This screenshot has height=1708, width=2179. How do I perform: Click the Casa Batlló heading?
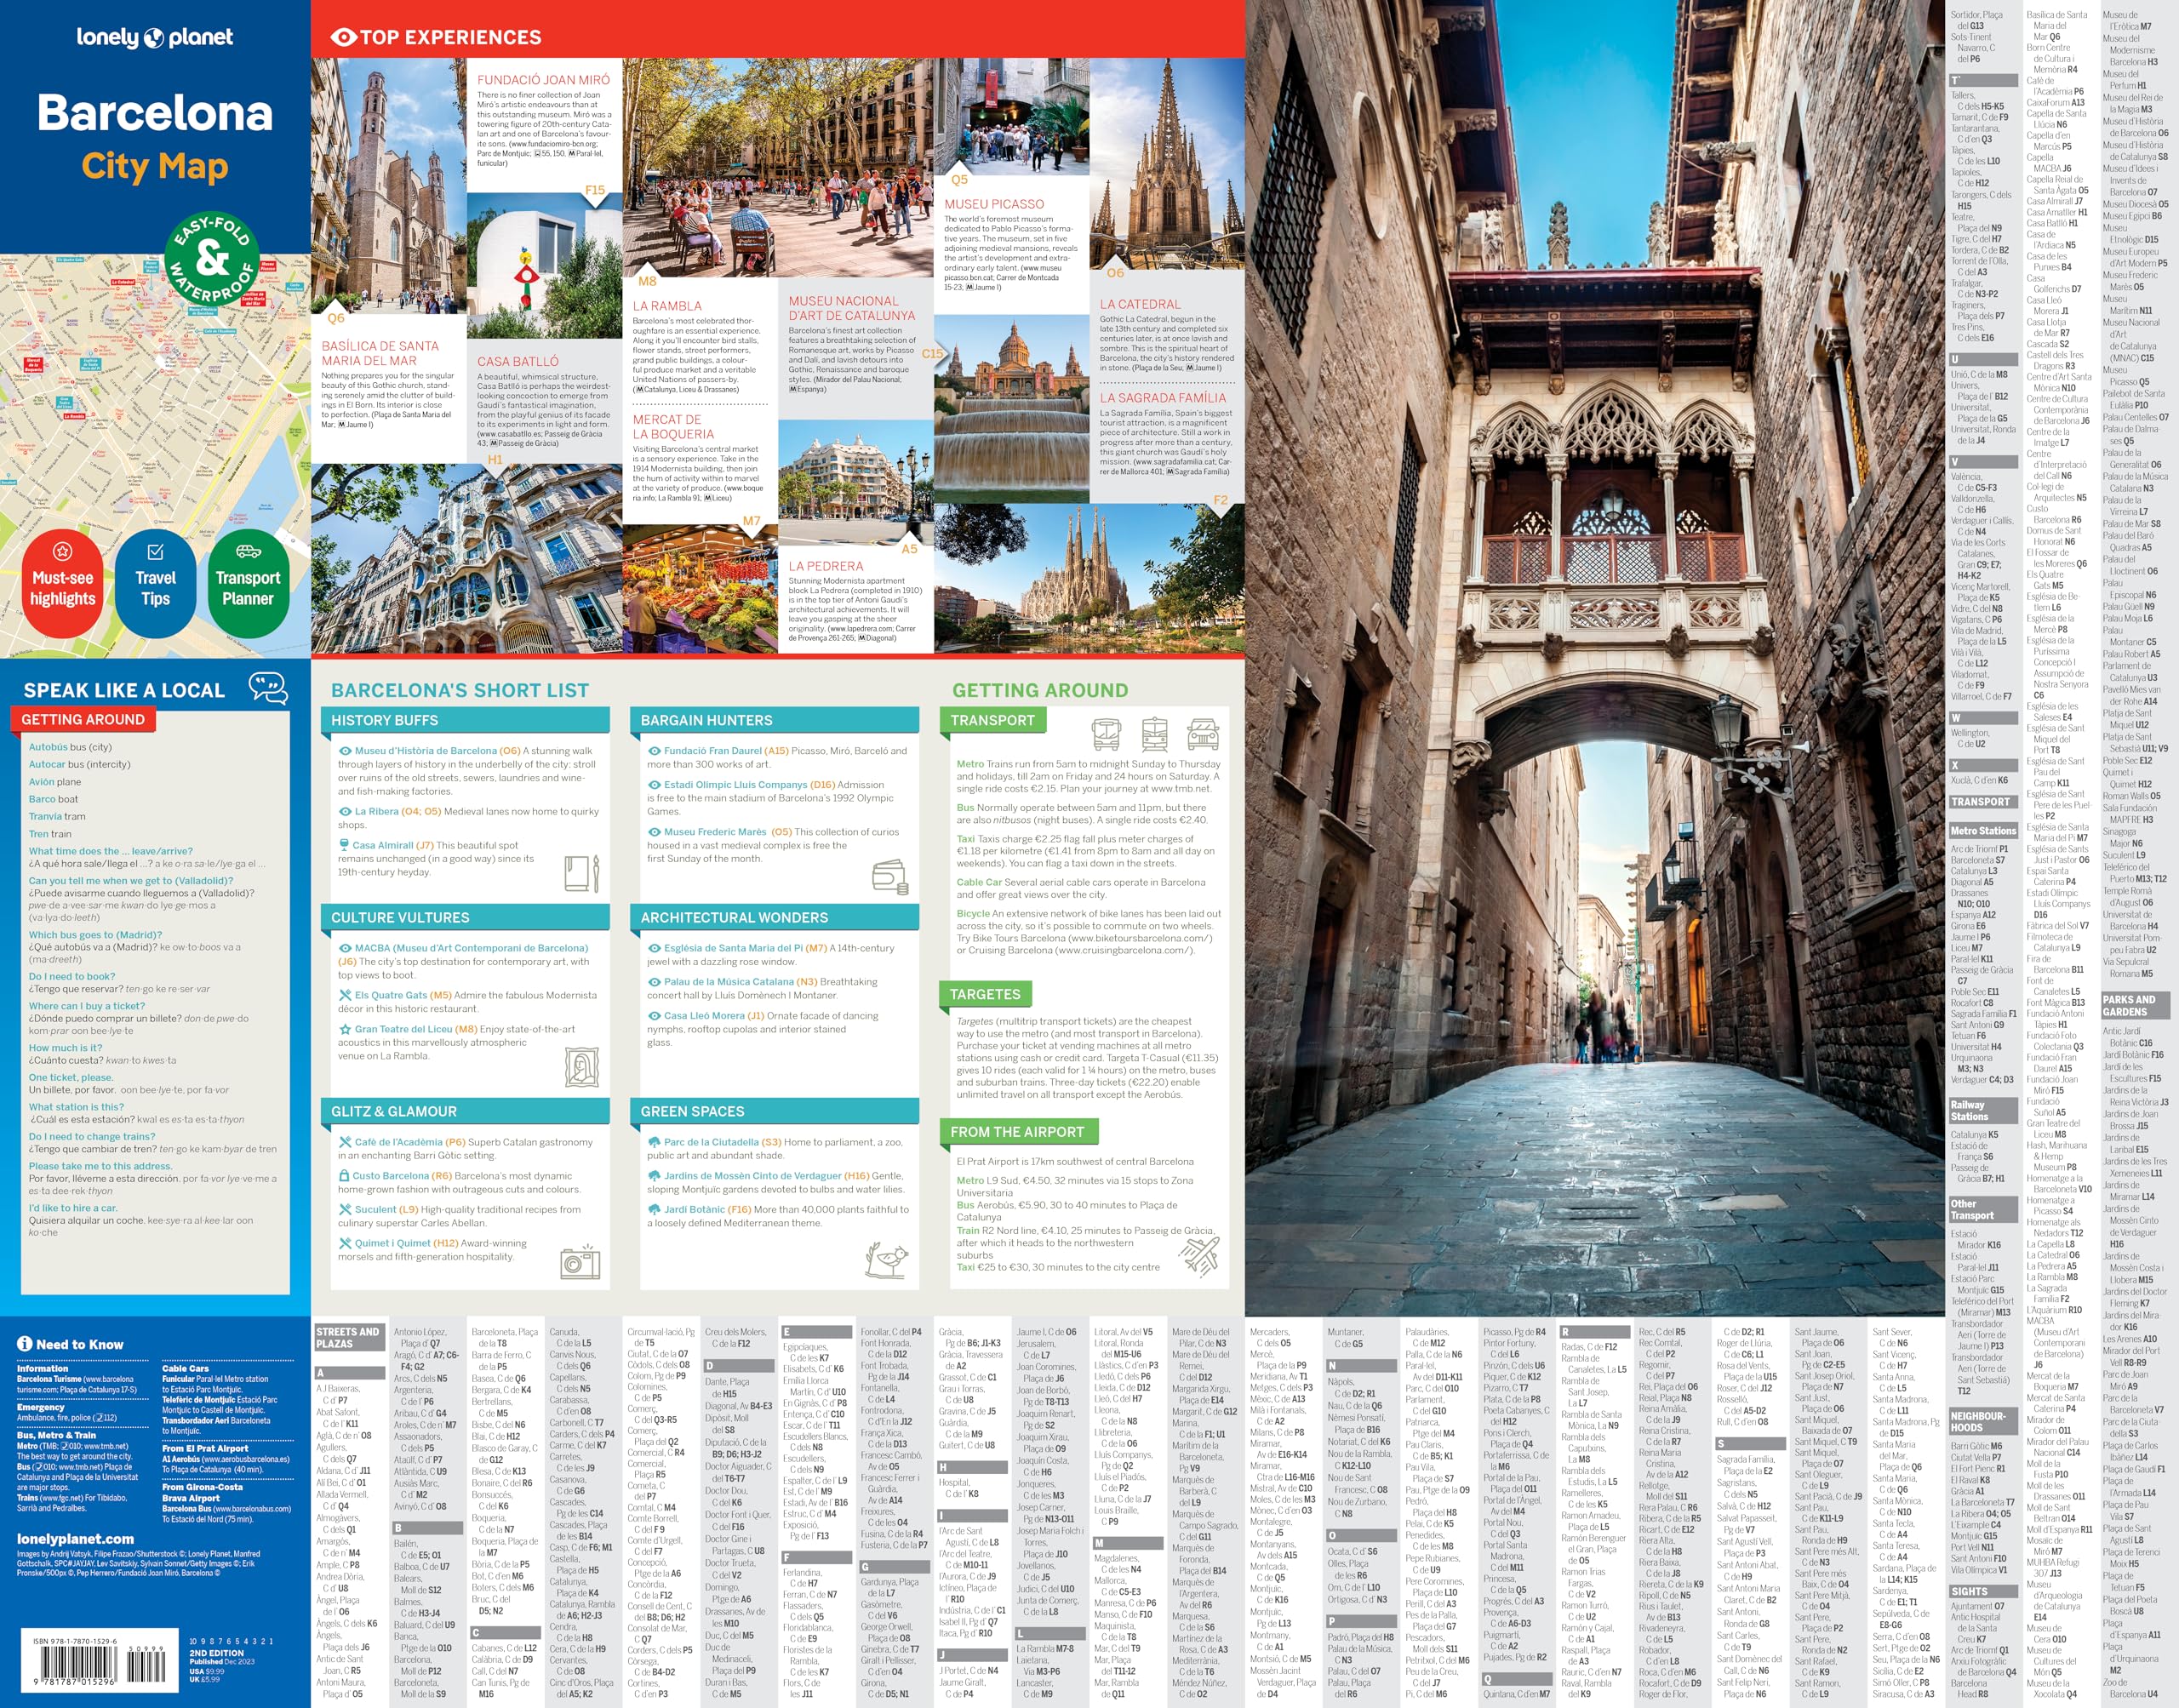(x=518, y=361)
